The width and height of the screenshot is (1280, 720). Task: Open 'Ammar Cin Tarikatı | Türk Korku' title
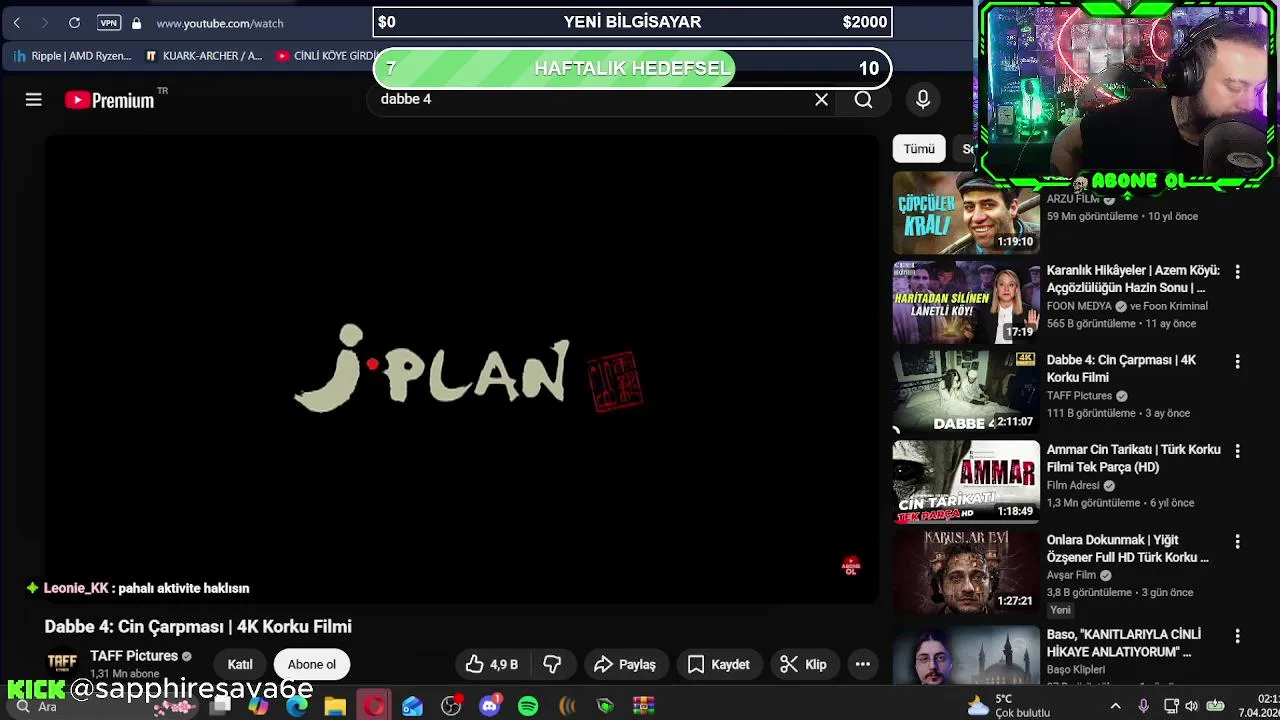click(1133, 458)
